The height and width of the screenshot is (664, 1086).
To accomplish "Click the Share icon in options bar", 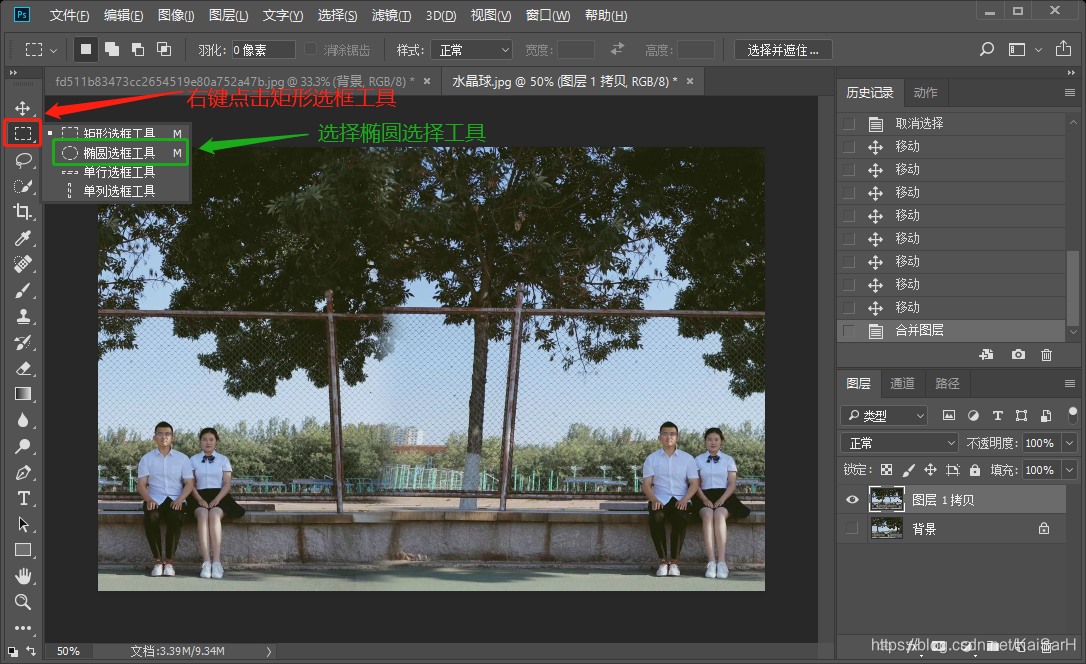I will [1063, 49].
